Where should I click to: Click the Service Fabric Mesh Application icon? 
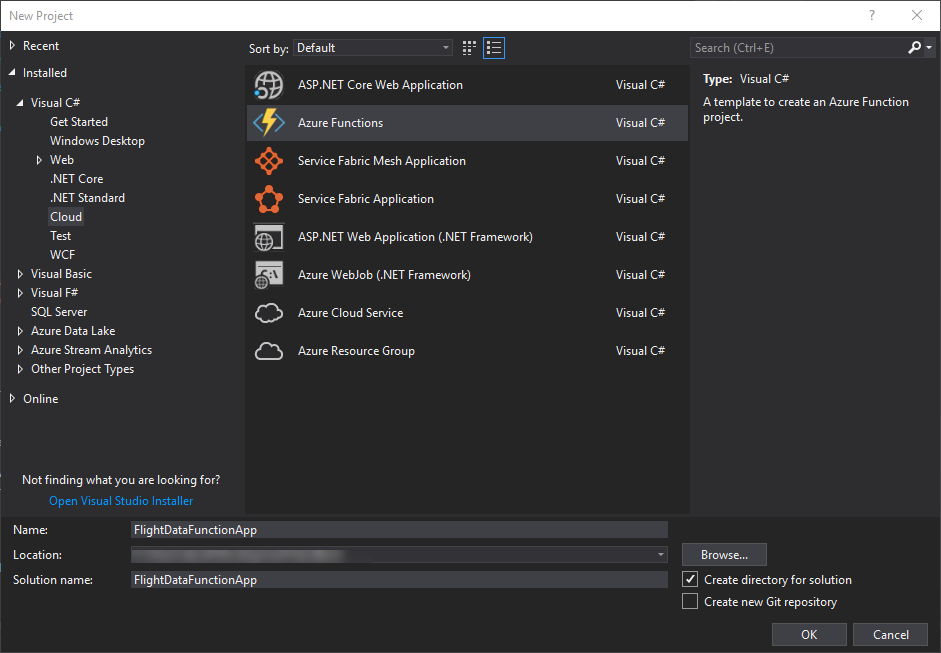click(268, 161)
